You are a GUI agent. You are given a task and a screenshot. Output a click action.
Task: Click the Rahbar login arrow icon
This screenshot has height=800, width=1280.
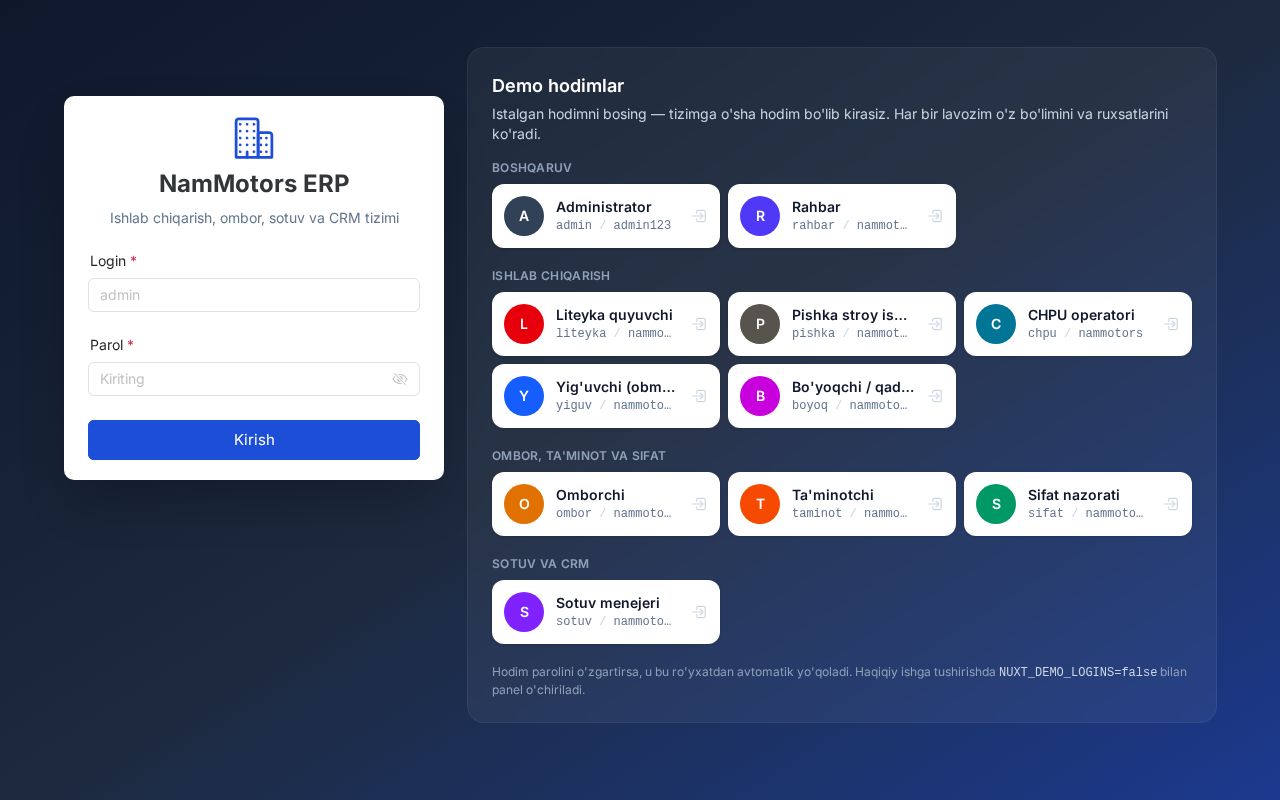tap(936, 216)
